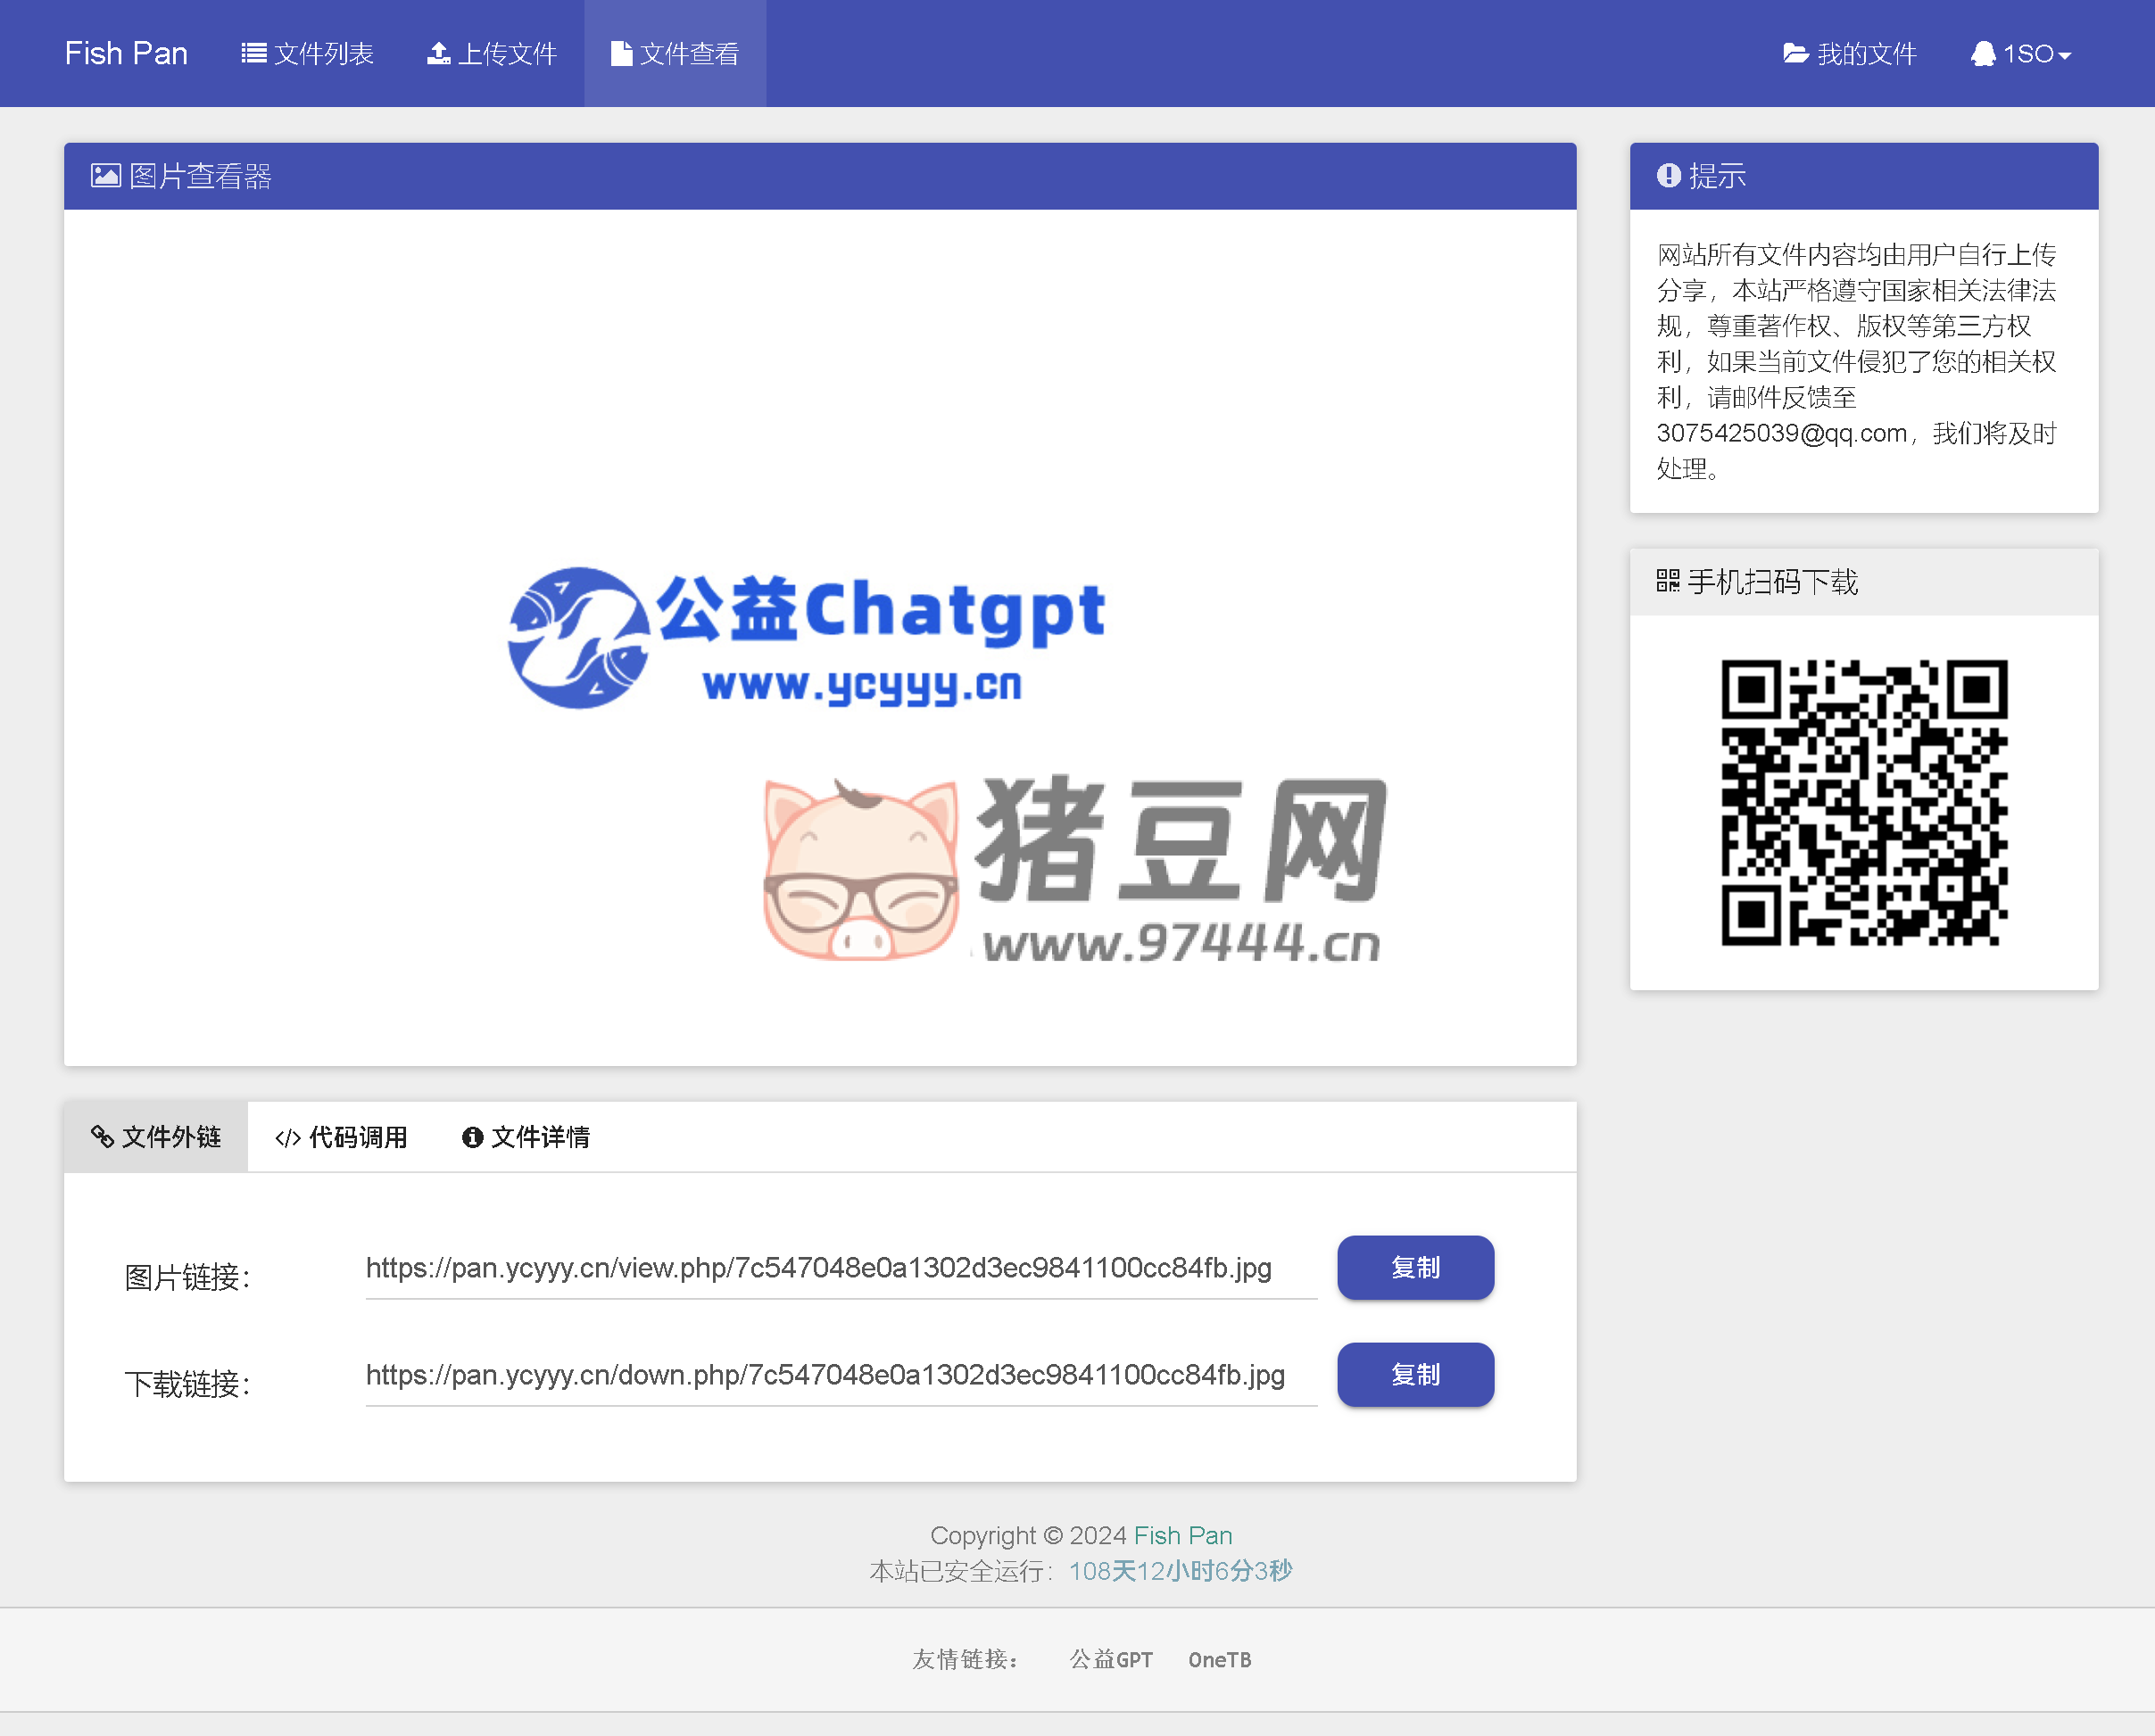Copy the 图片链接 with 复制 button

[x=1415, y=1268]
